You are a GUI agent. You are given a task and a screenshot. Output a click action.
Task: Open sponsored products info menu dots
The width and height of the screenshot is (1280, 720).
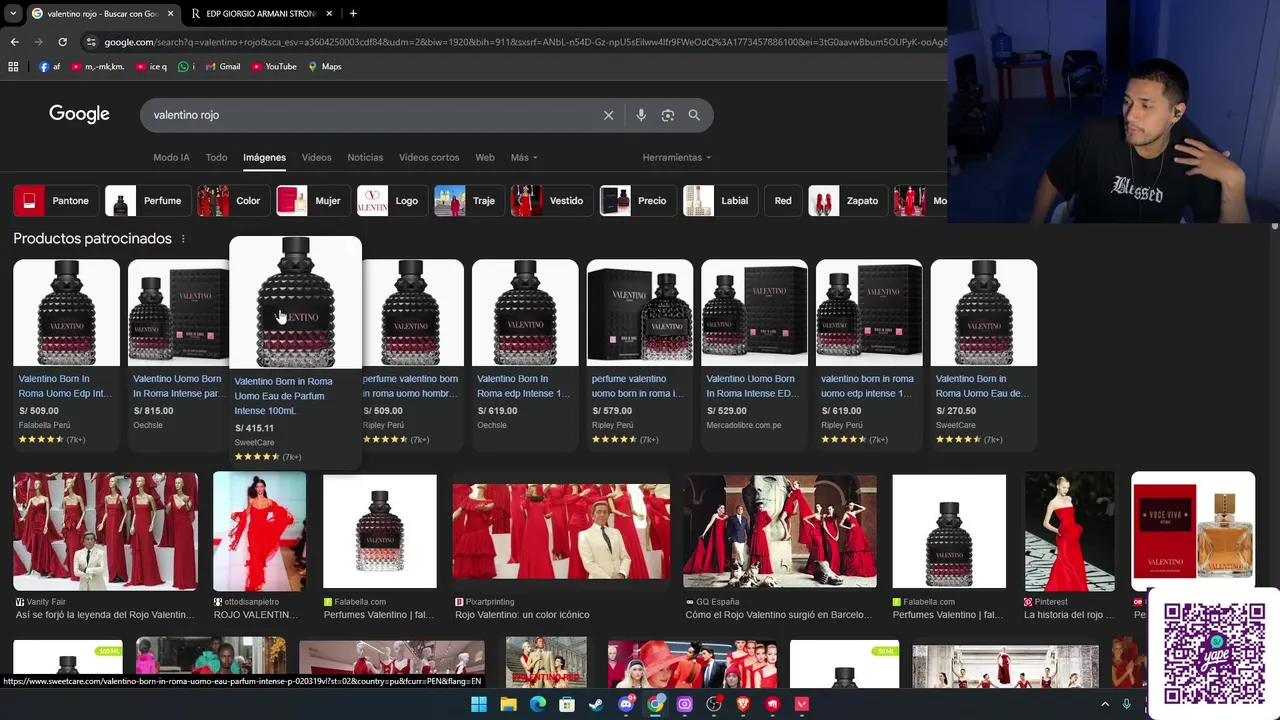point(183,239)
